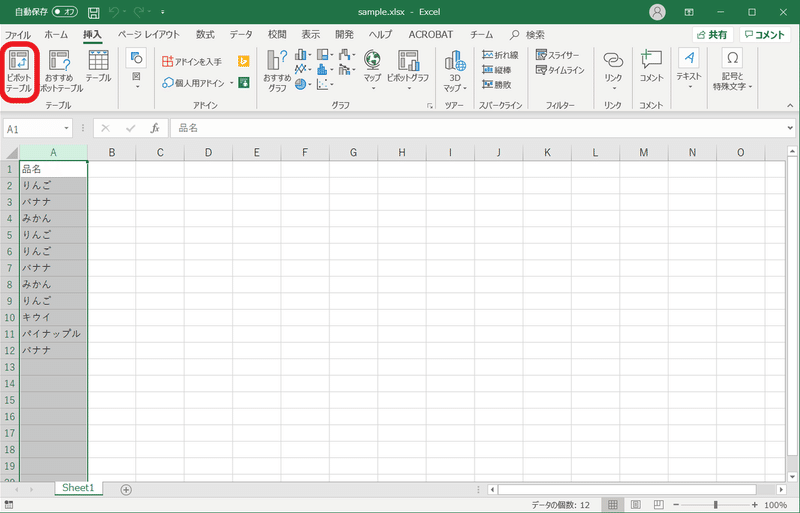
Task: Switch to the データ (Data) tab
Action: click(x=241, y=35)
